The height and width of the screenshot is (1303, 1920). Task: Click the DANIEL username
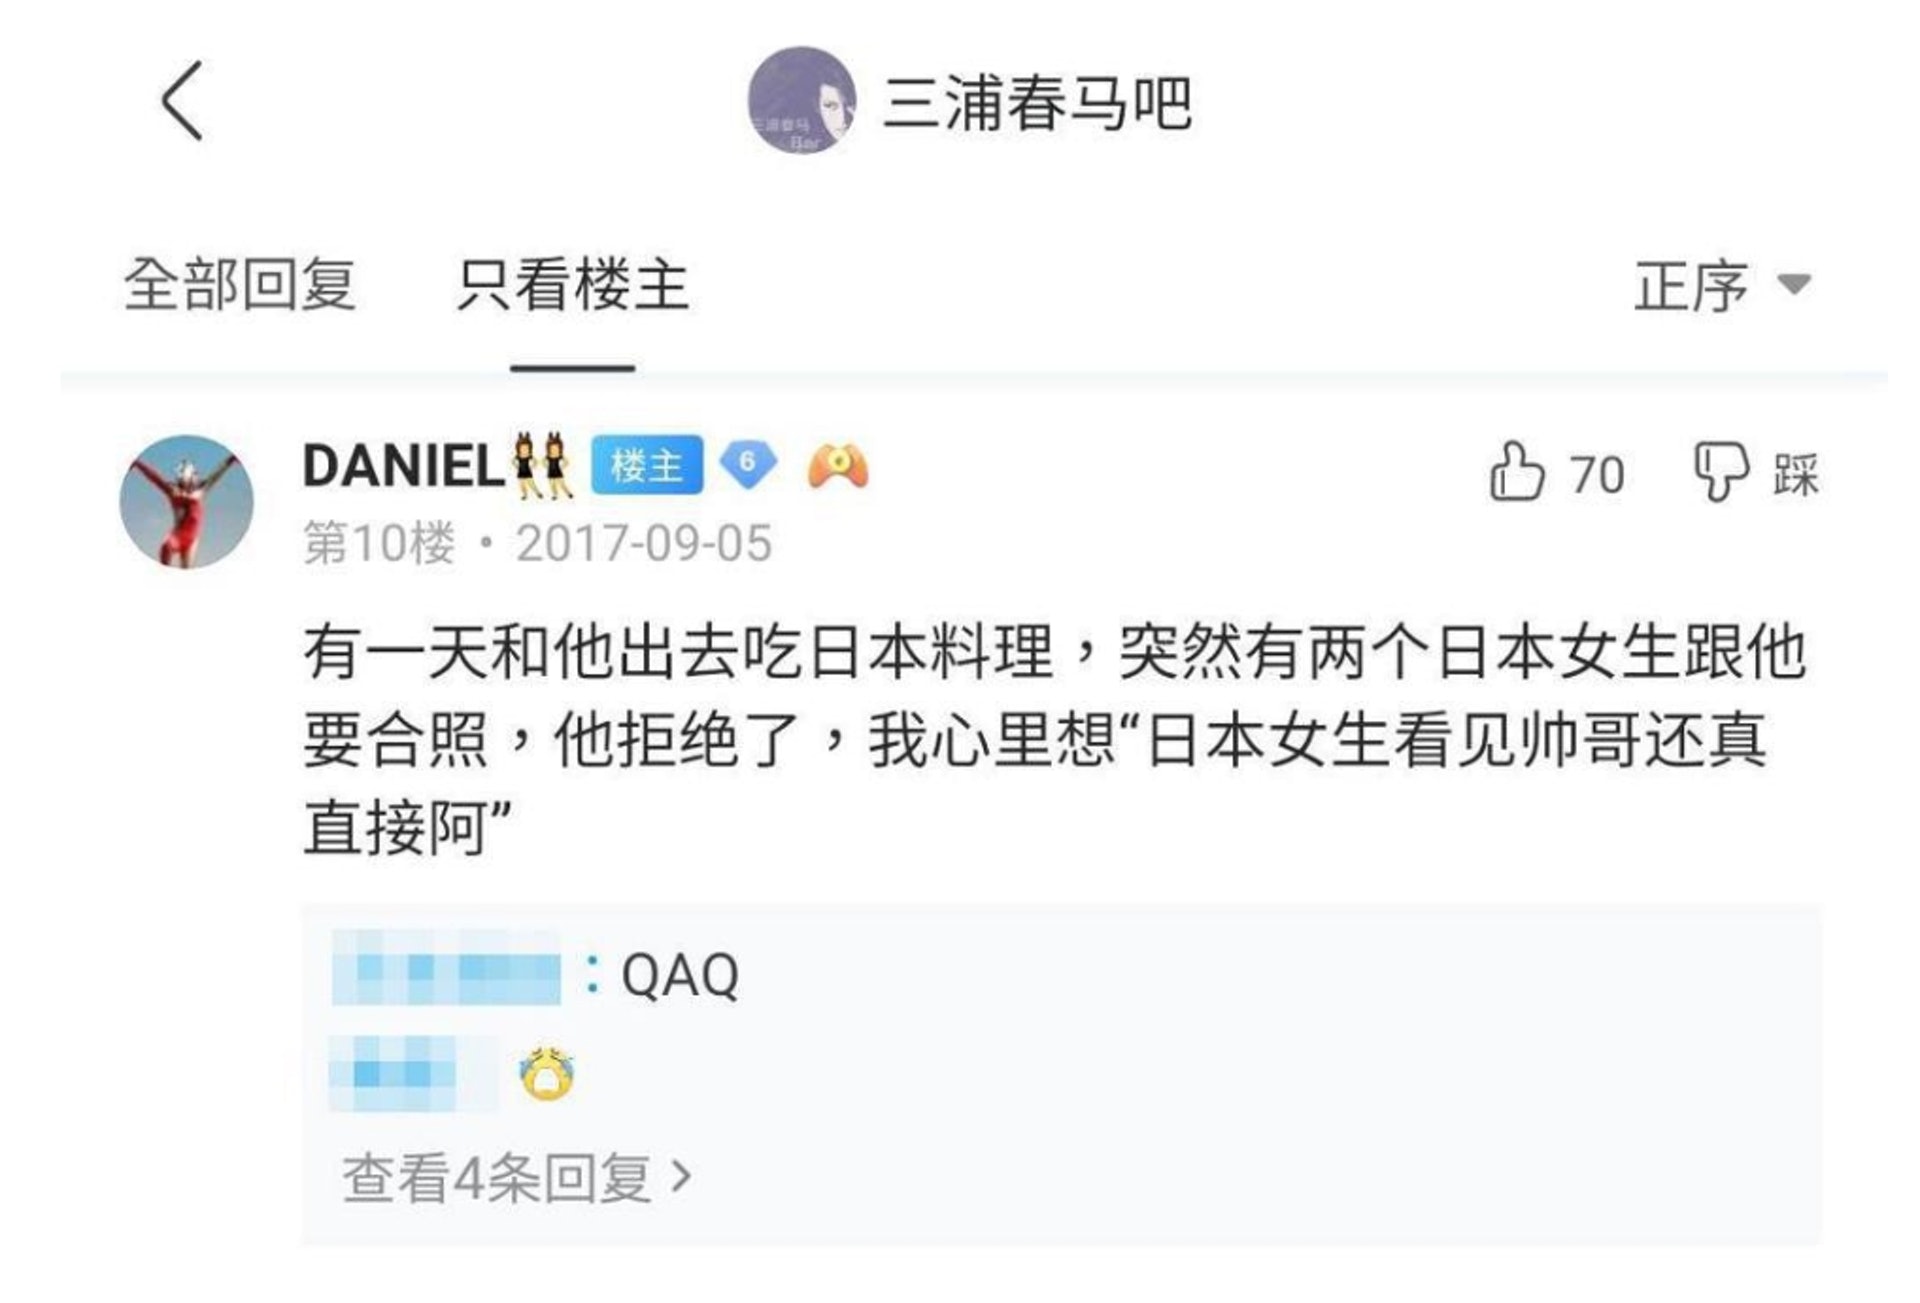(402, 467)
